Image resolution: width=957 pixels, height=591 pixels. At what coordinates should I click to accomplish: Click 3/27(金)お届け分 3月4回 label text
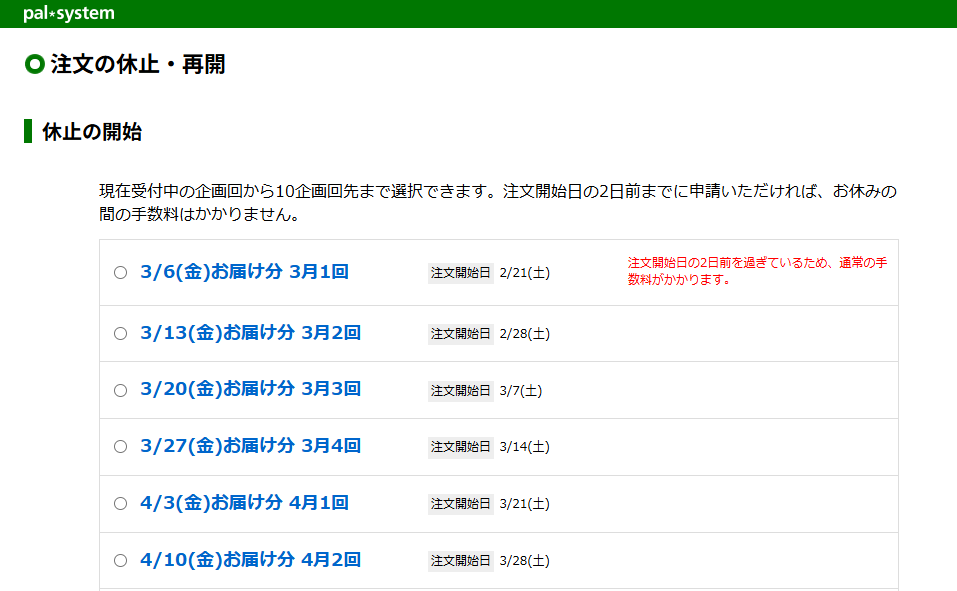pos(250,446)
